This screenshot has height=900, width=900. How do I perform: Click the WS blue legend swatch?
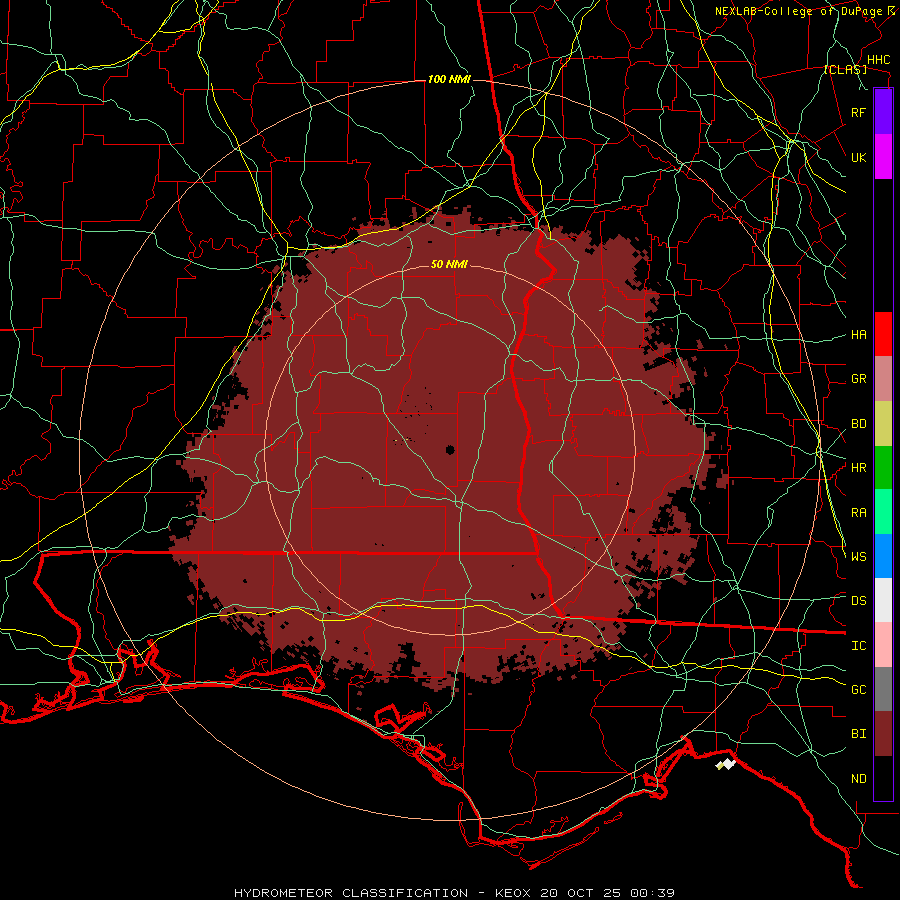pos(883,556)
